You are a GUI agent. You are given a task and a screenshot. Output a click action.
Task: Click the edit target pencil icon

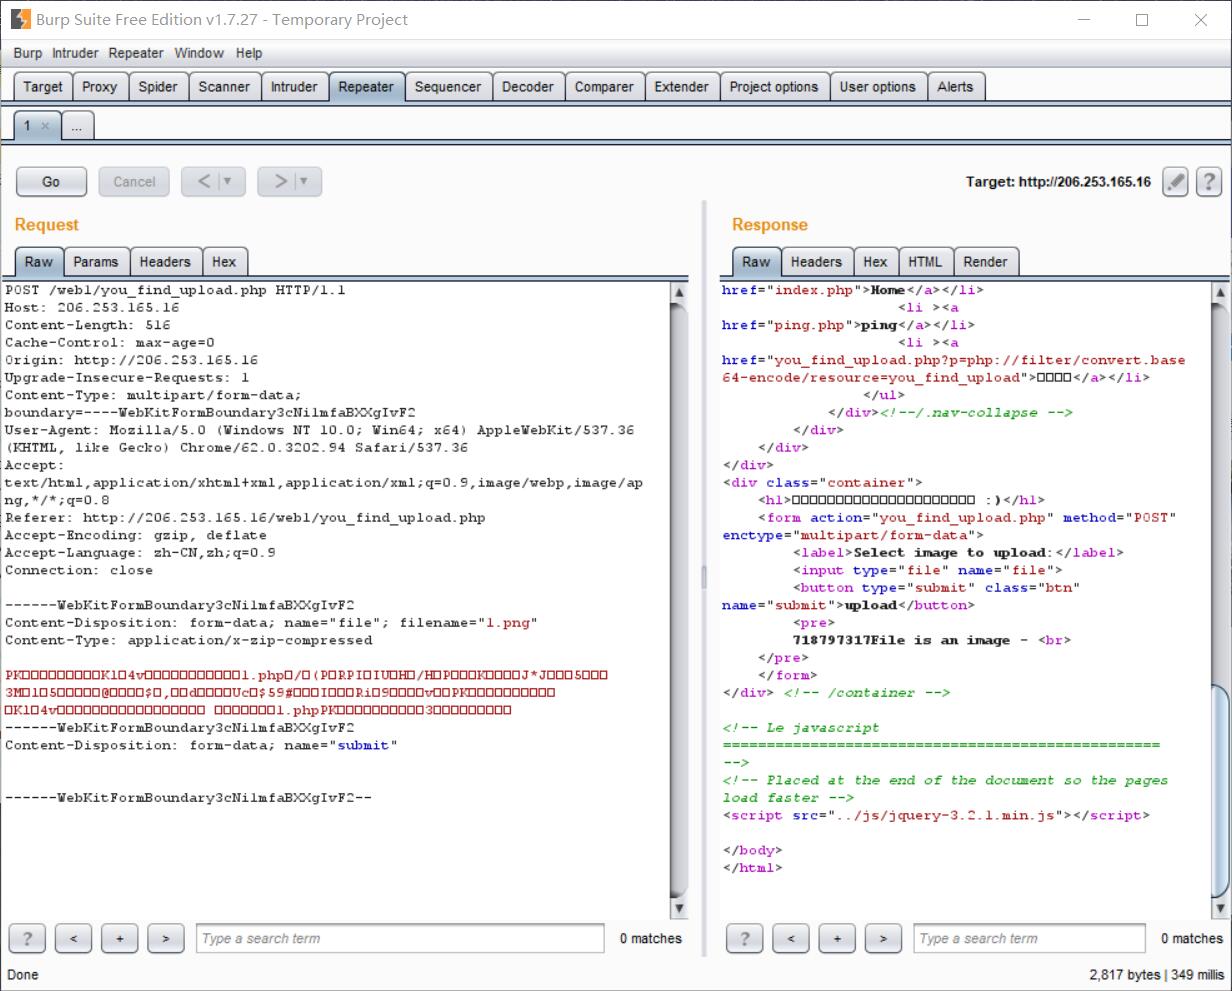tap(1175, 181)
